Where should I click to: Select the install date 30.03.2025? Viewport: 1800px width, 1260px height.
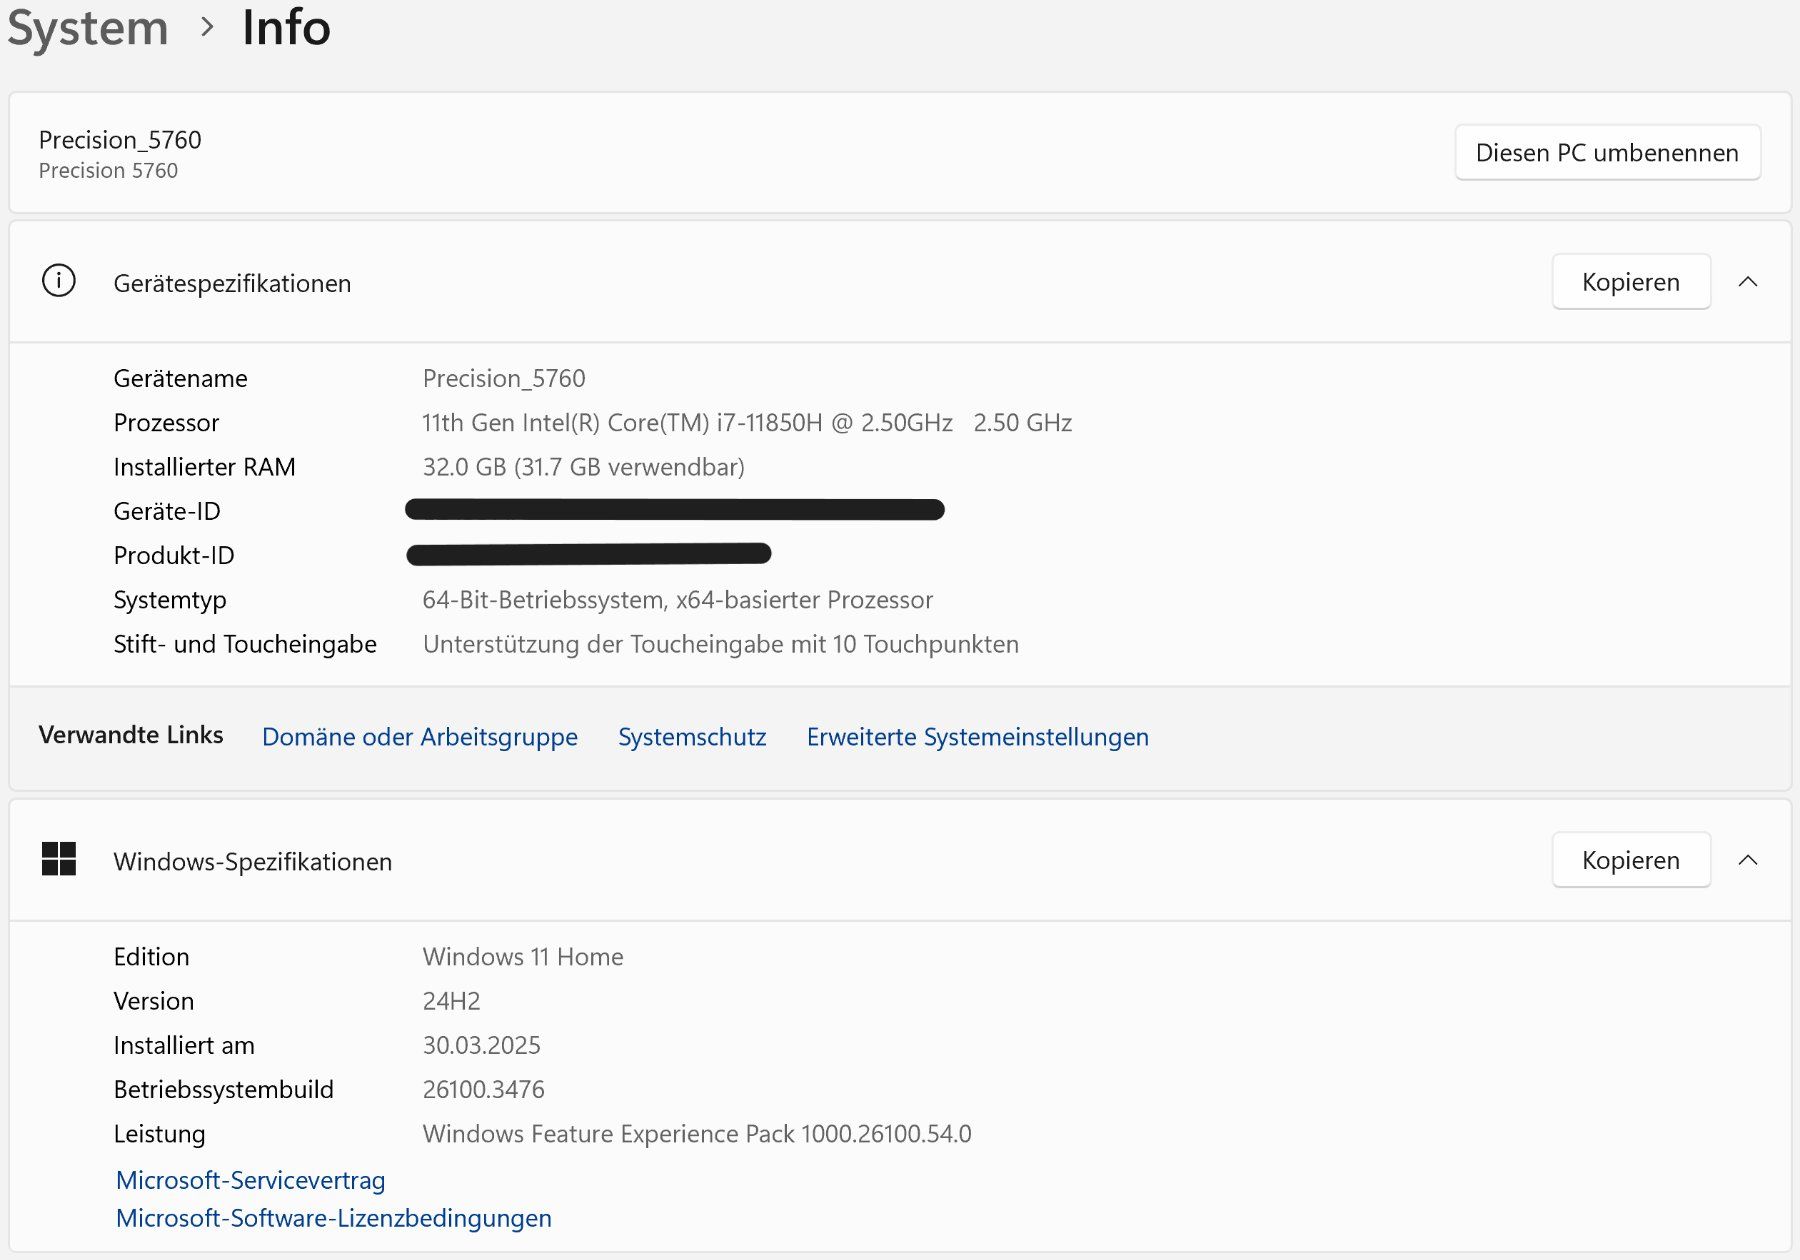point(481,1045)
